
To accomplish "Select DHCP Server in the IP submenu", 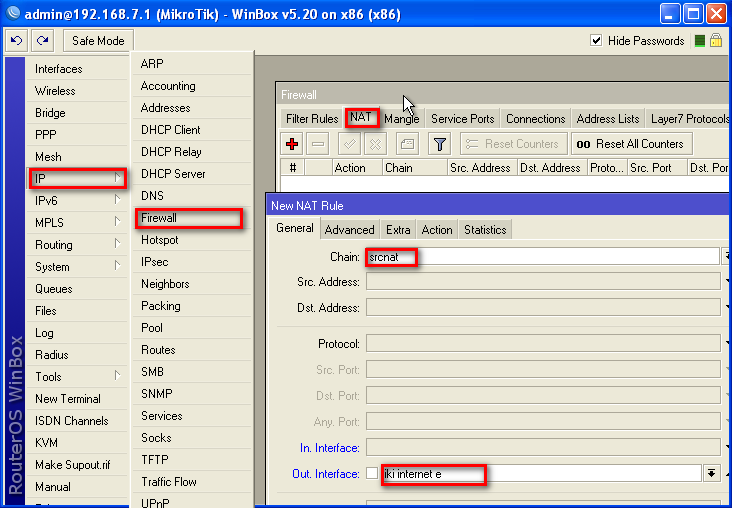I will pos(192,174).
